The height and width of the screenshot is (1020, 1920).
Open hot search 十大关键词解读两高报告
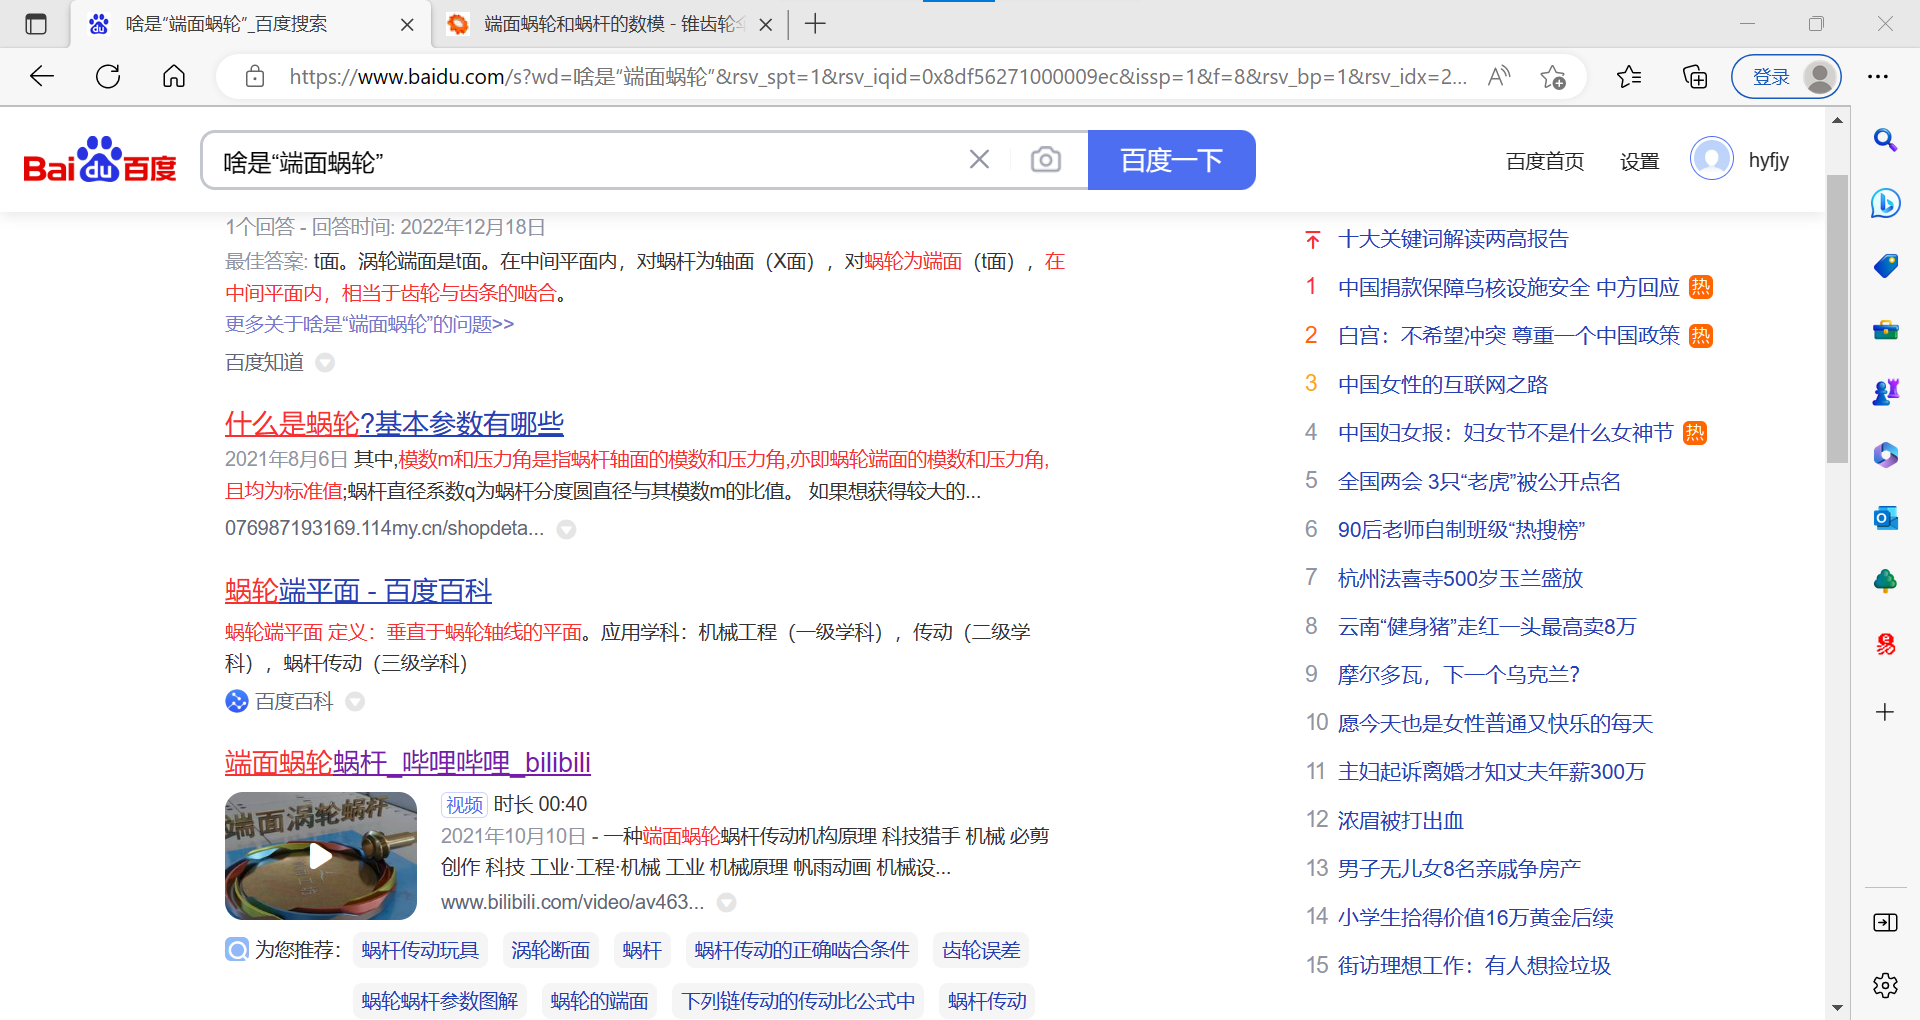coord(1453,239)
